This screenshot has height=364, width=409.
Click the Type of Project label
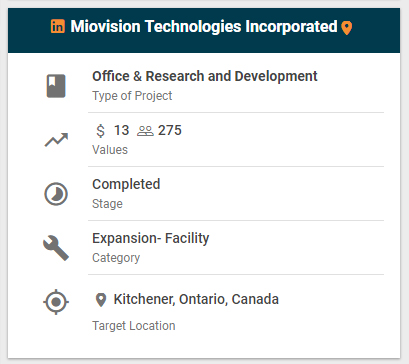pos(132,96)
